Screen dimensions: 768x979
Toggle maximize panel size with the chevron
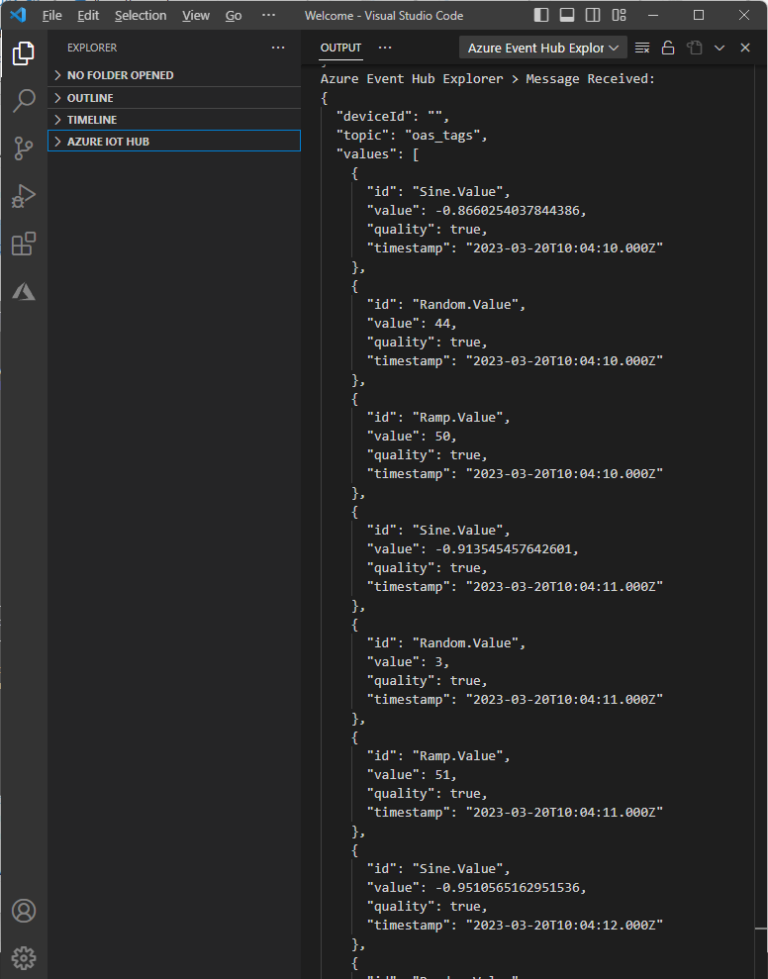coord(719,47)
